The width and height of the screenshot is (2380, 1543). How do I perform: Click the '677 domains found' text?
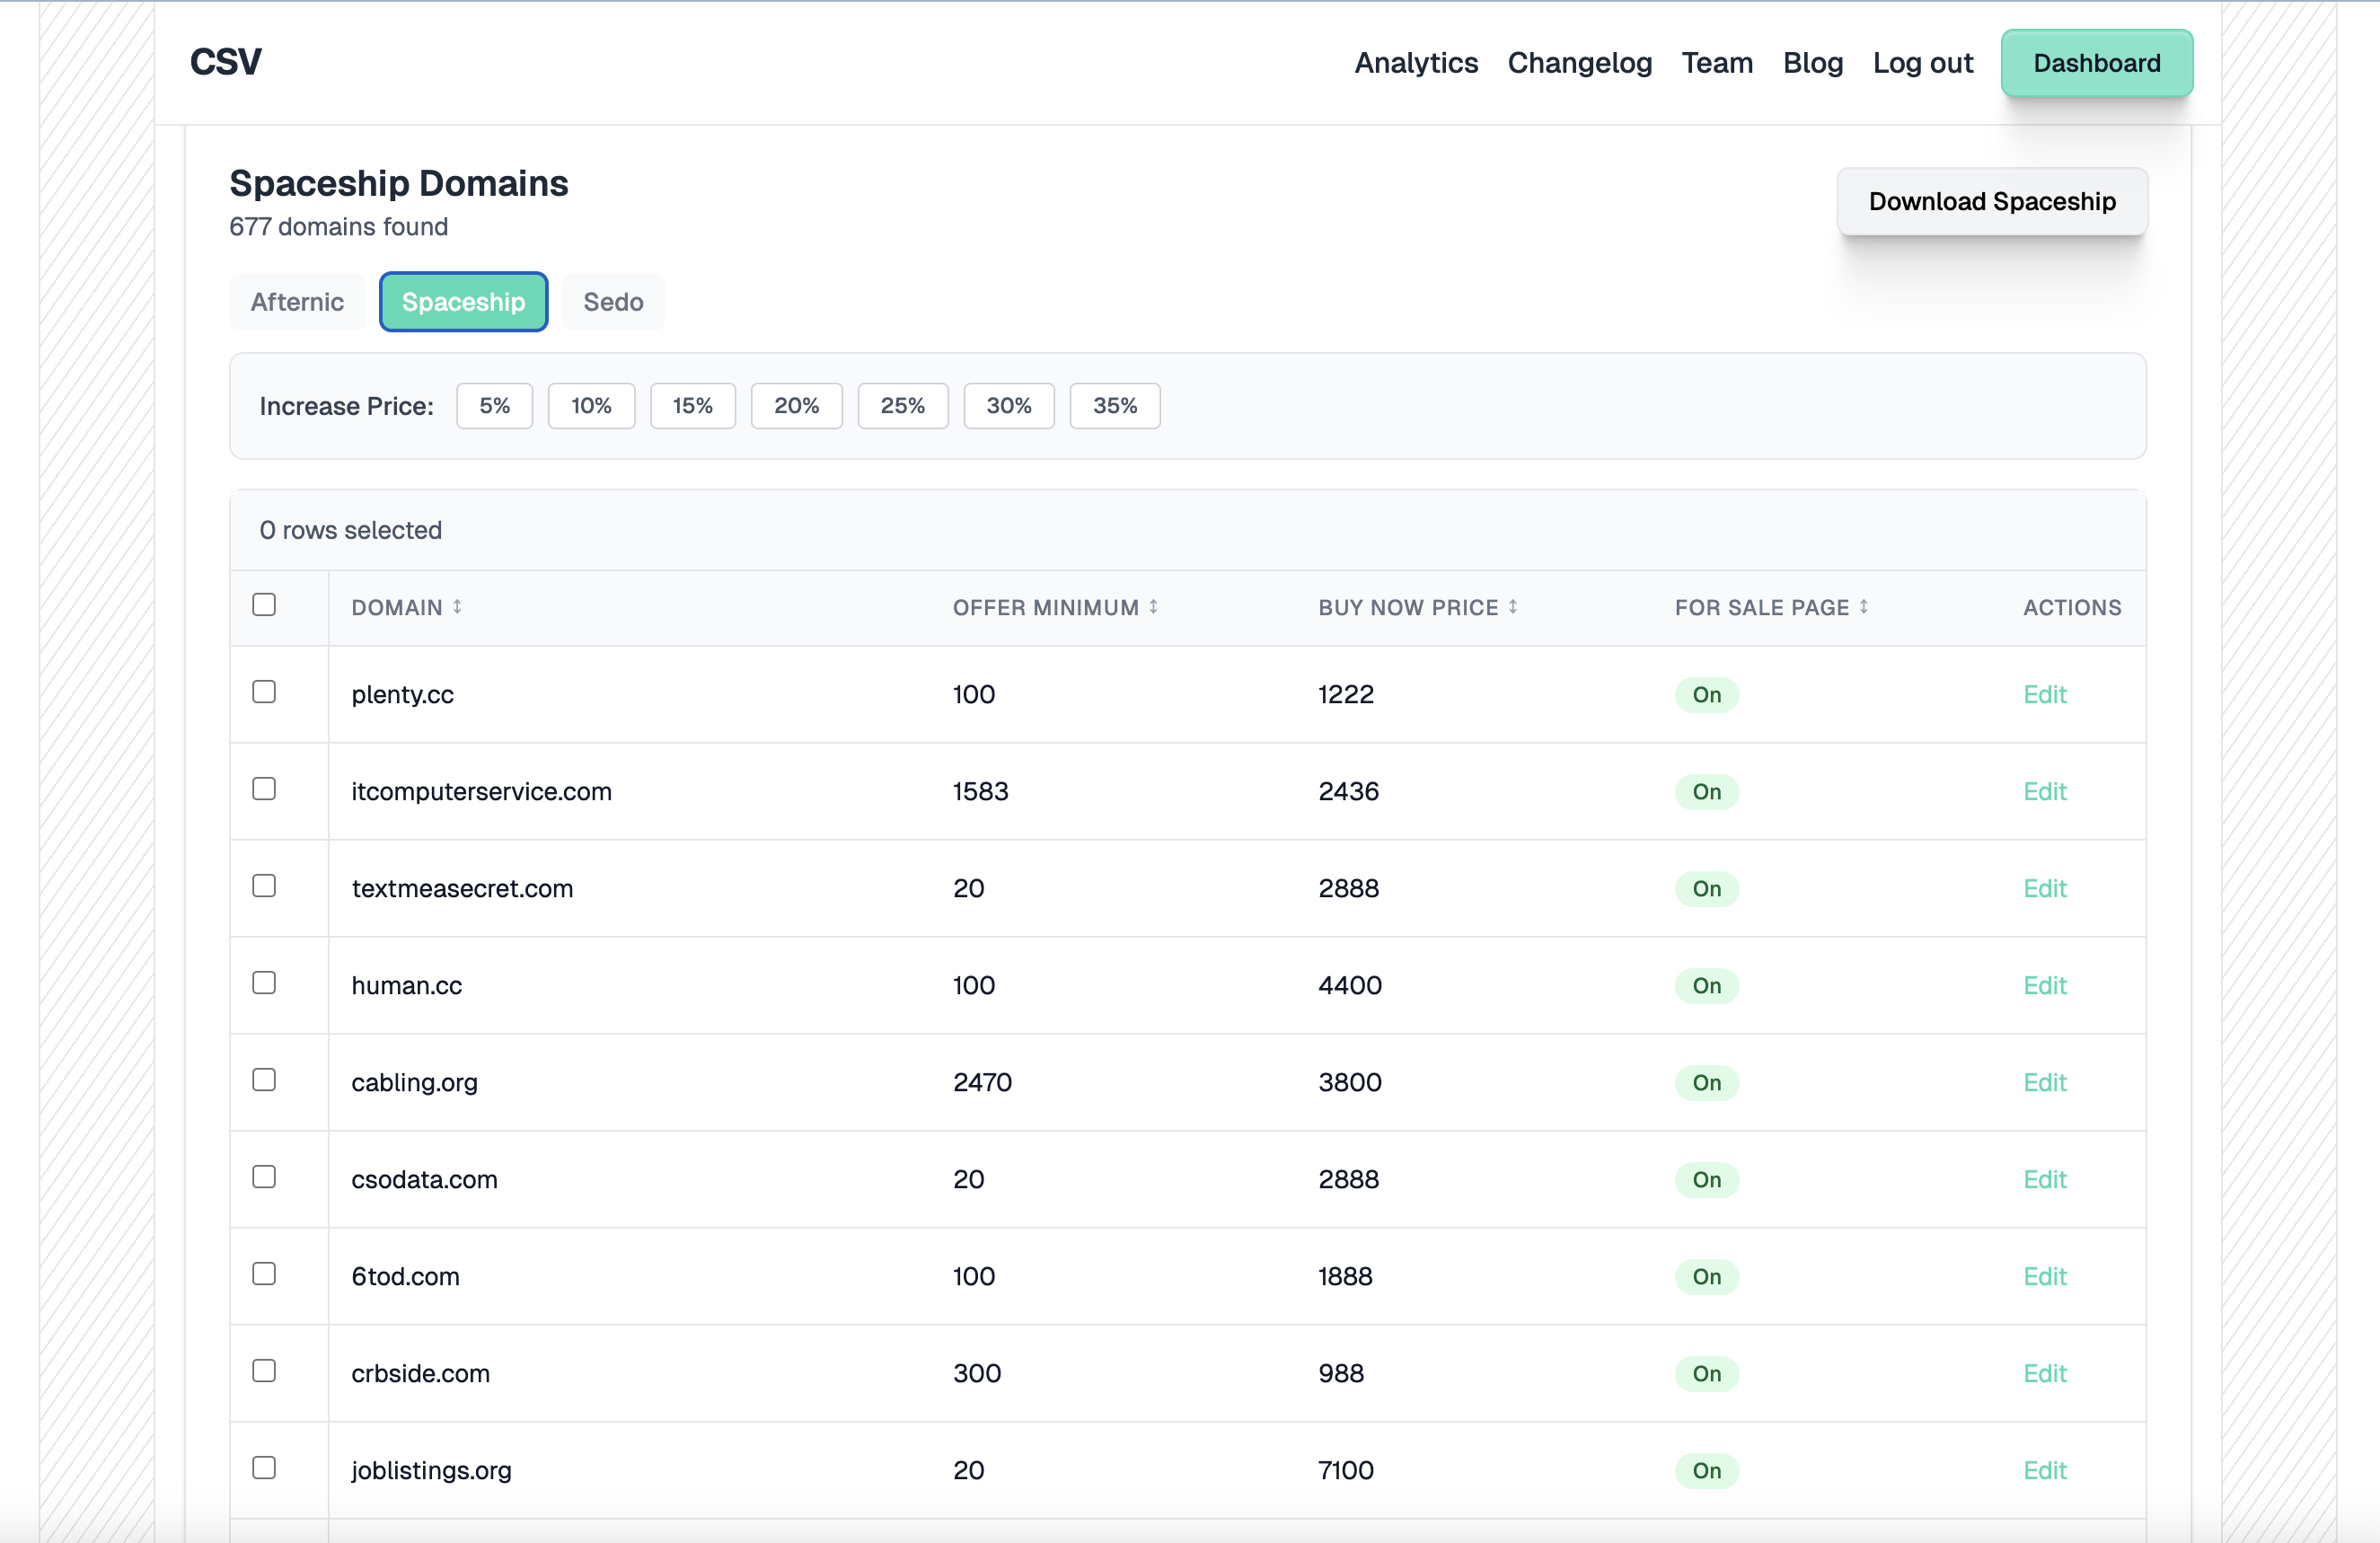point(338,227)
